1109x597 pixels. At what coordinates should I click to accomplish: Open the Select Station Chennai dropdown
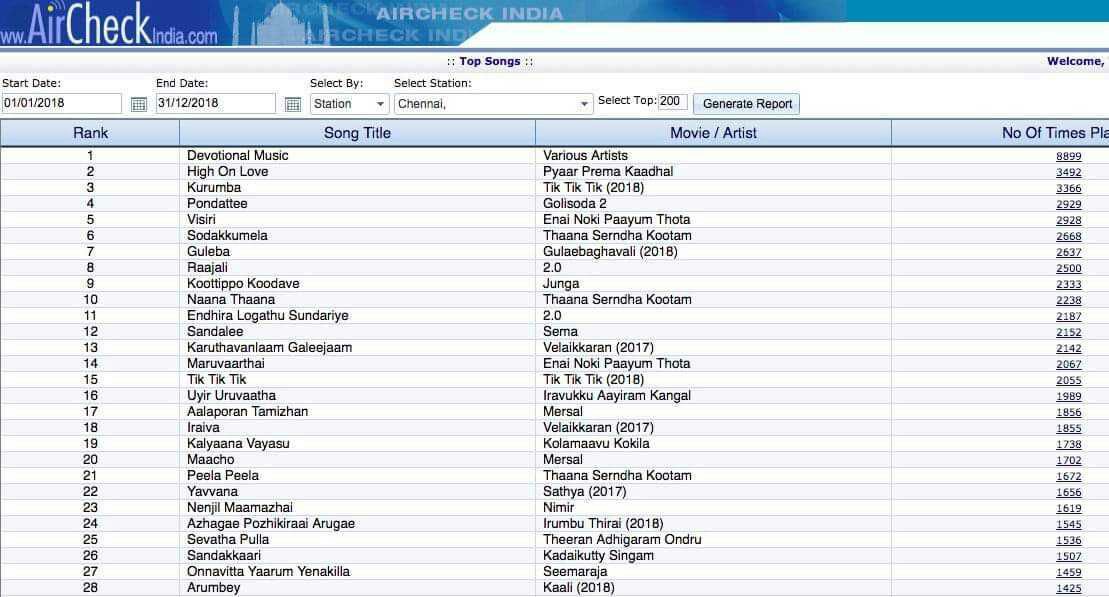pos(493,104)
